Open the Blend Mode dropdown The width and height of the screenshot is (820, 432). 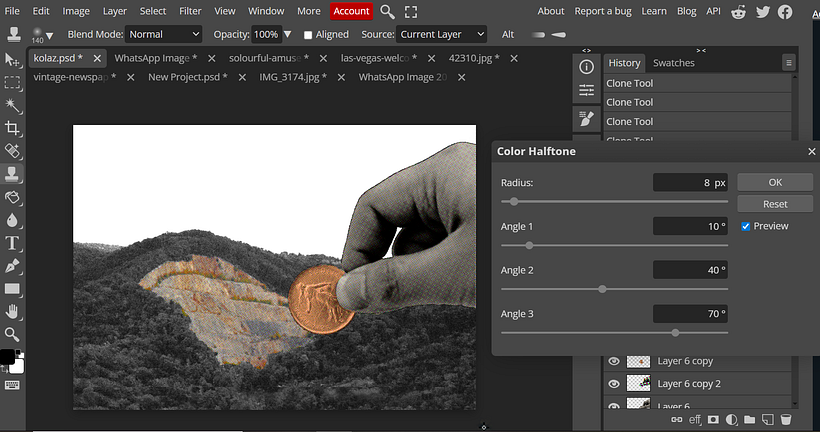click(164, 34)
